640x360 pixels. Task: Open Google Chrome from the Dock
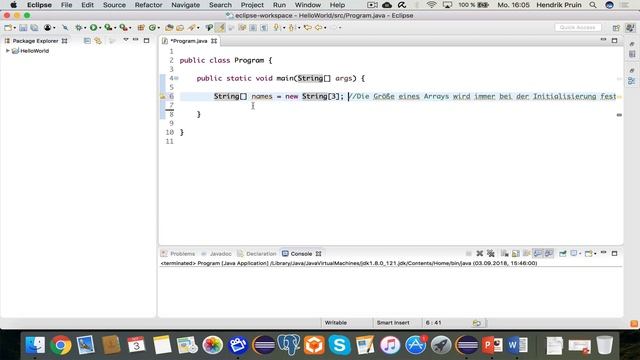[x=61, y=345]
